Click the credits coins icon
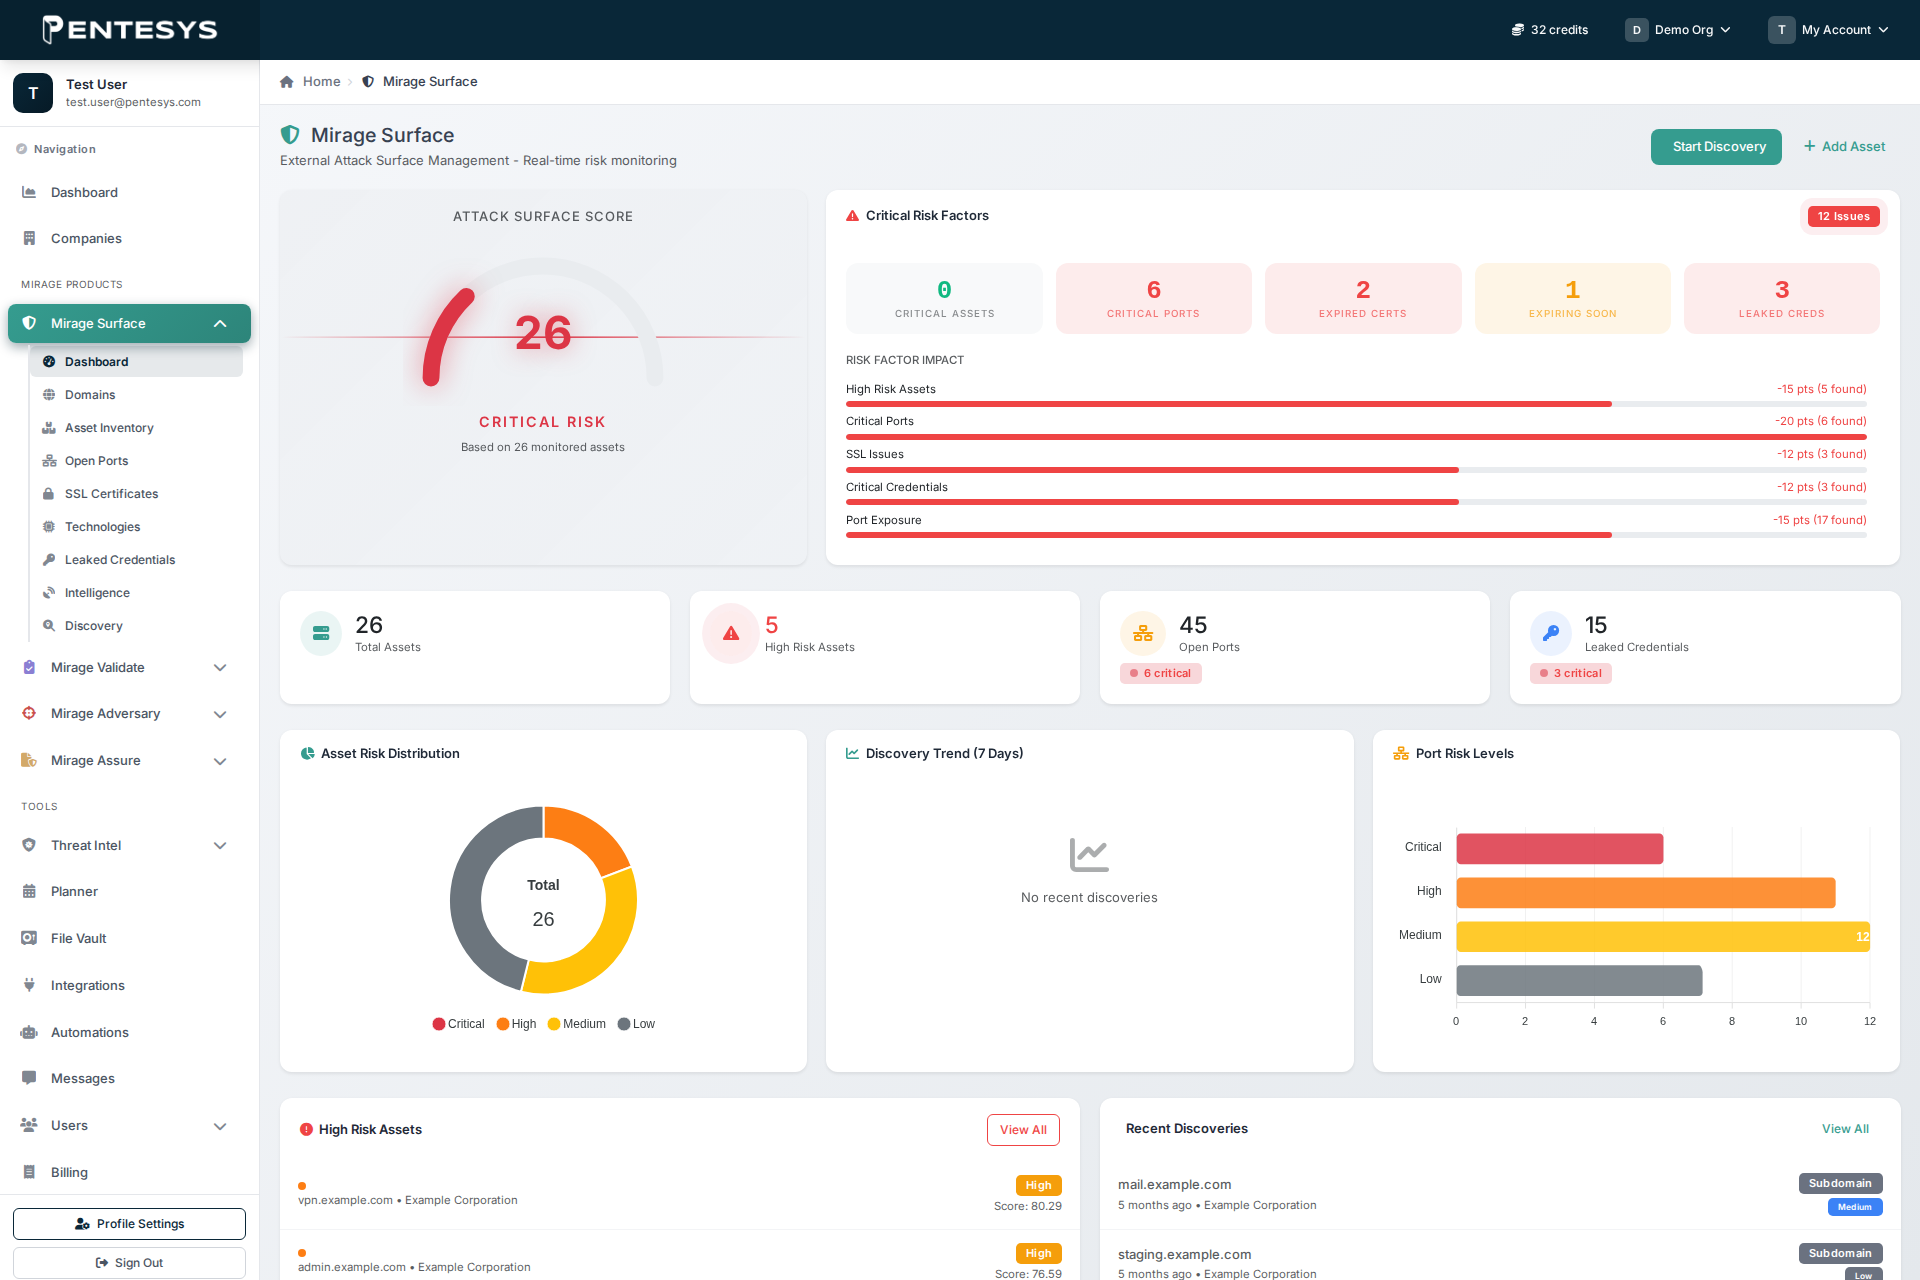Viewport: 1920px width, 1280px height. pyautogui.click(x=1517, y=30)
